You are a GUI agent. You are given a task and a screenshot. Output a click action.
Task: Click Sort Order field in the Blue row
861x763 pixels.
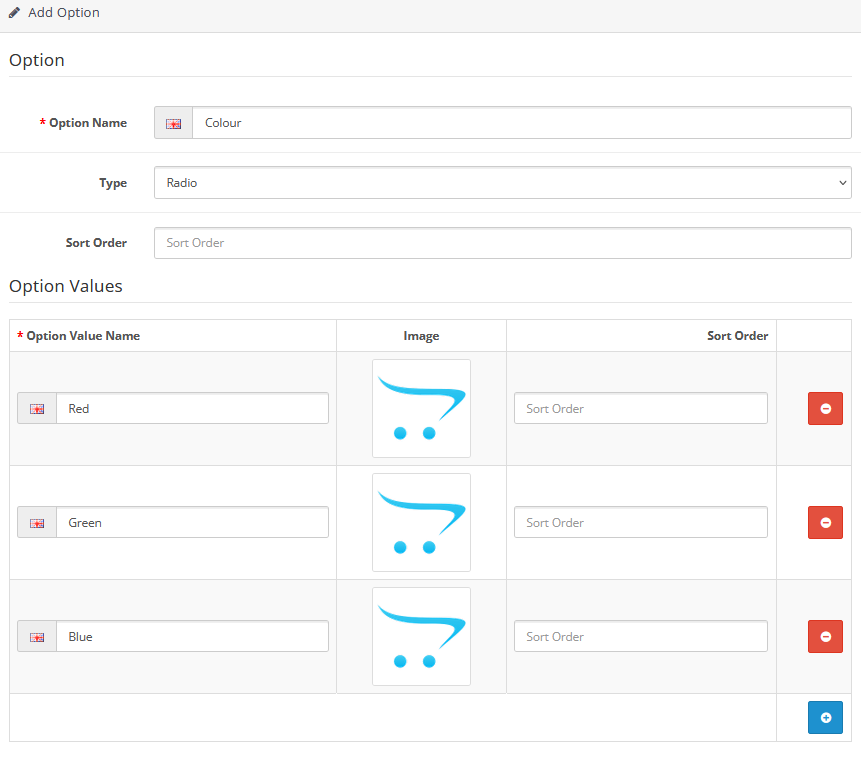click(x=640, y=636)
